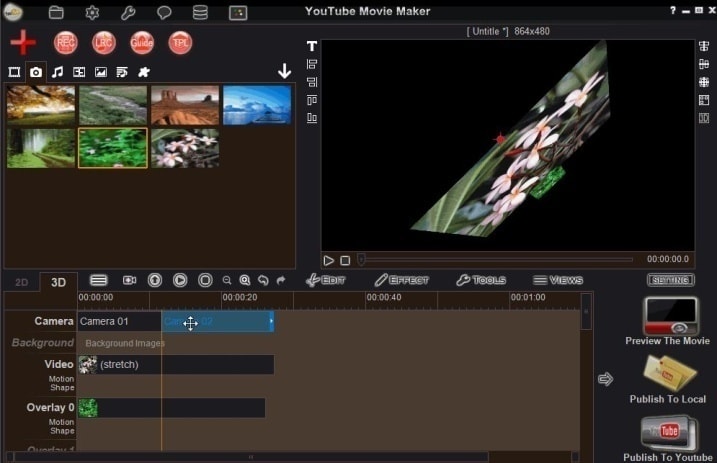Viewport: 717px width, 463px height.
Task: Open the lyrics/text media tab icon
Action: (122, 72)
